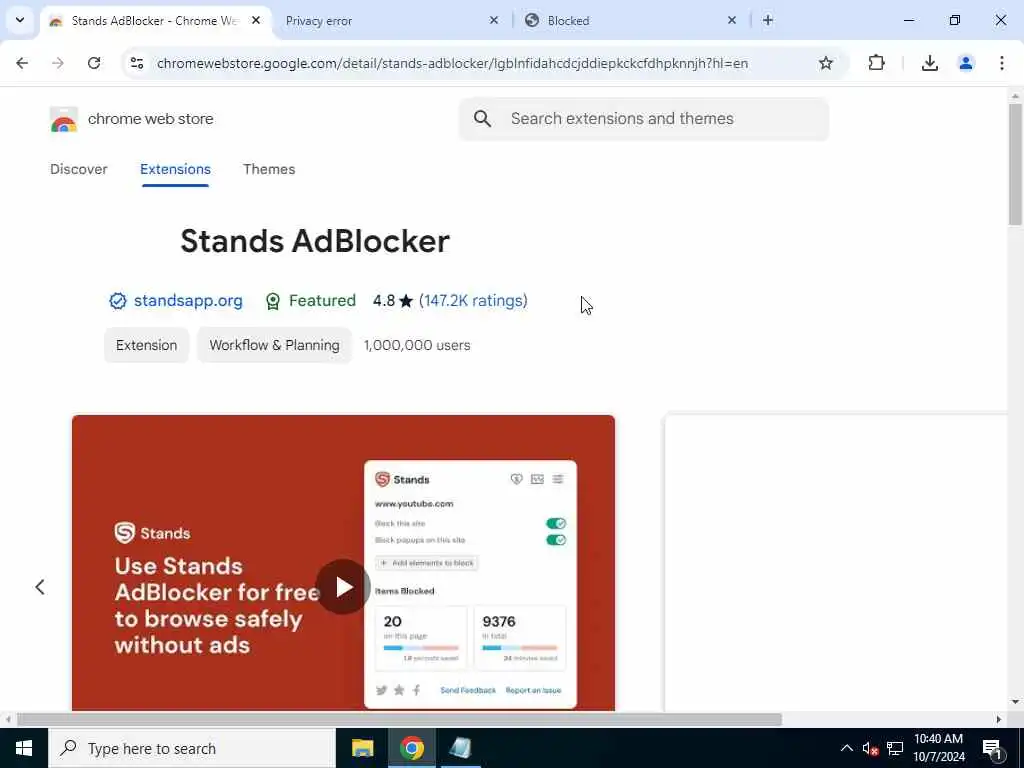The image size is (1024, 768).
Task: Open the taskbar clock and date
Action: 938,748
